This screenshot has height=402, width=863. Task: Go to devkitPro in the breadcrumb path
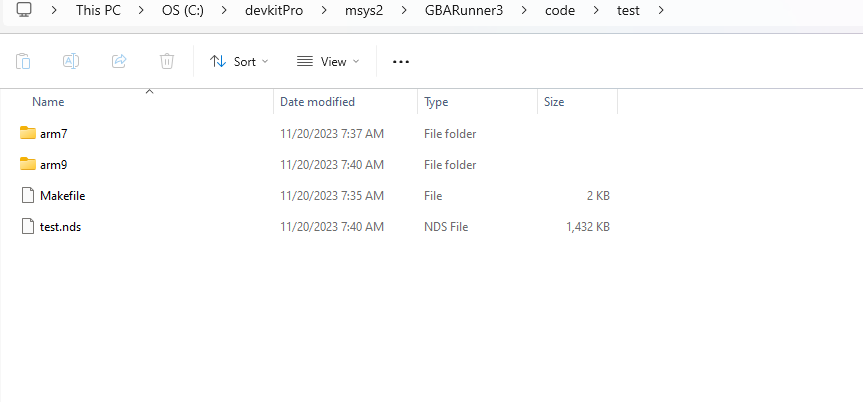[274, 10]
